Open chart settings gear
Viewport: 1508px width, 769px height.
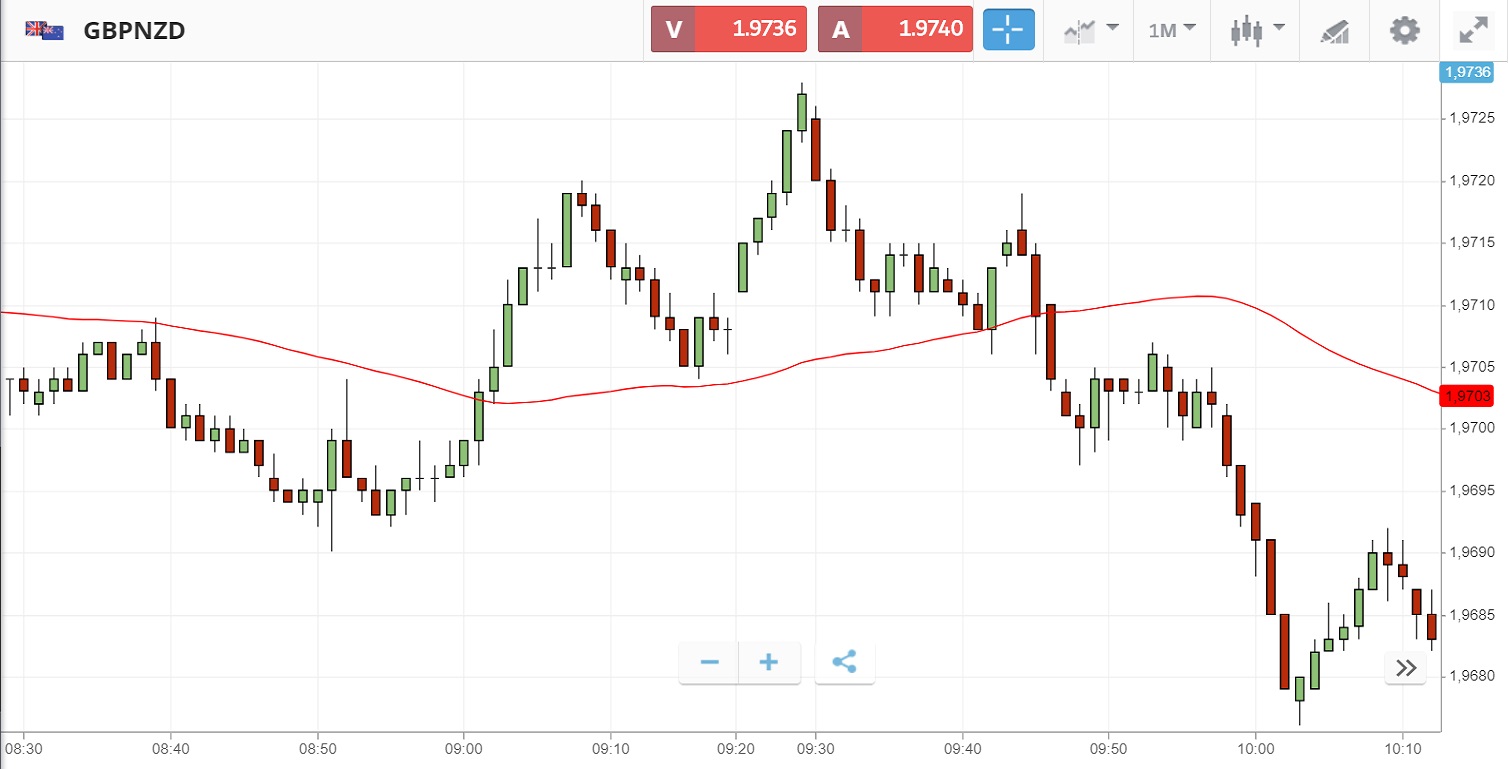click(1404, 30)
